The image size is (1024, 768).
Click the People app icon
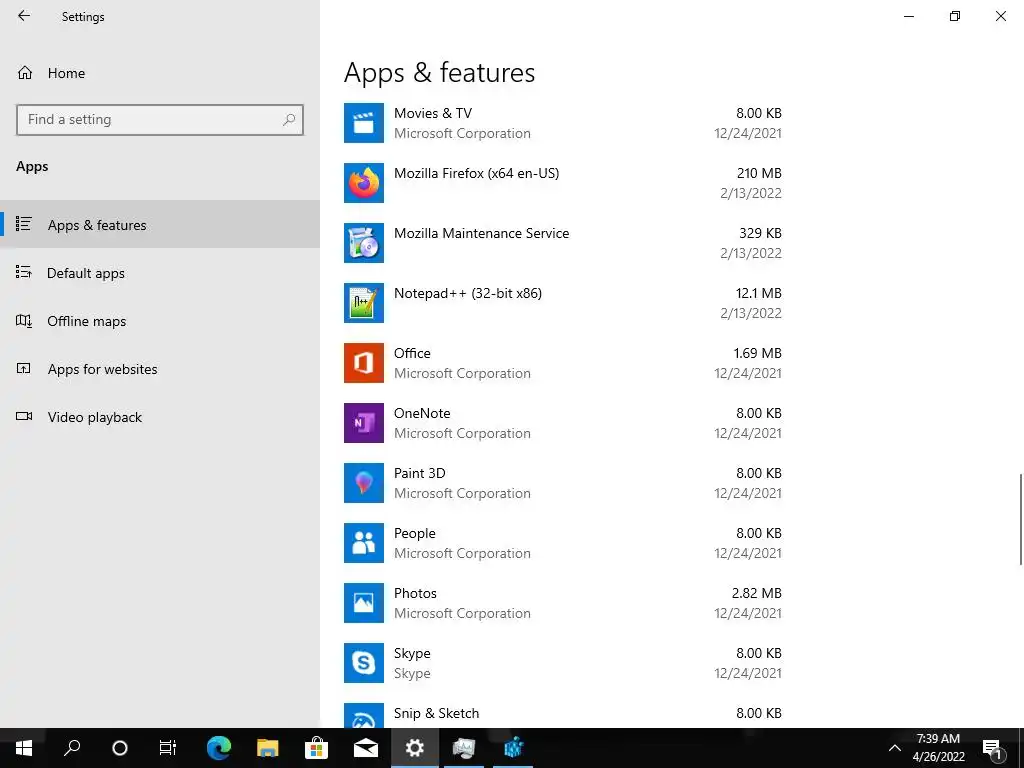(x=364, y=543)
